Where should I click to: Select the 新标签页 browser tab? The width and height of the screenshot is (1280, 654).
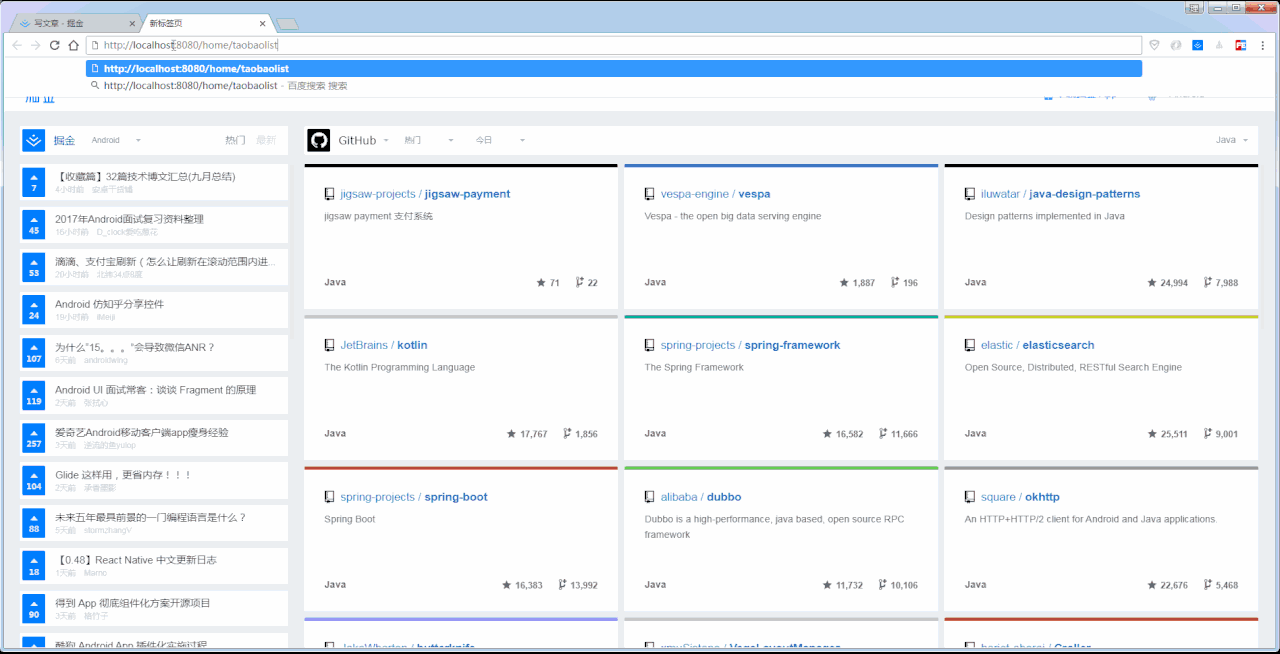tap(203, 22)
